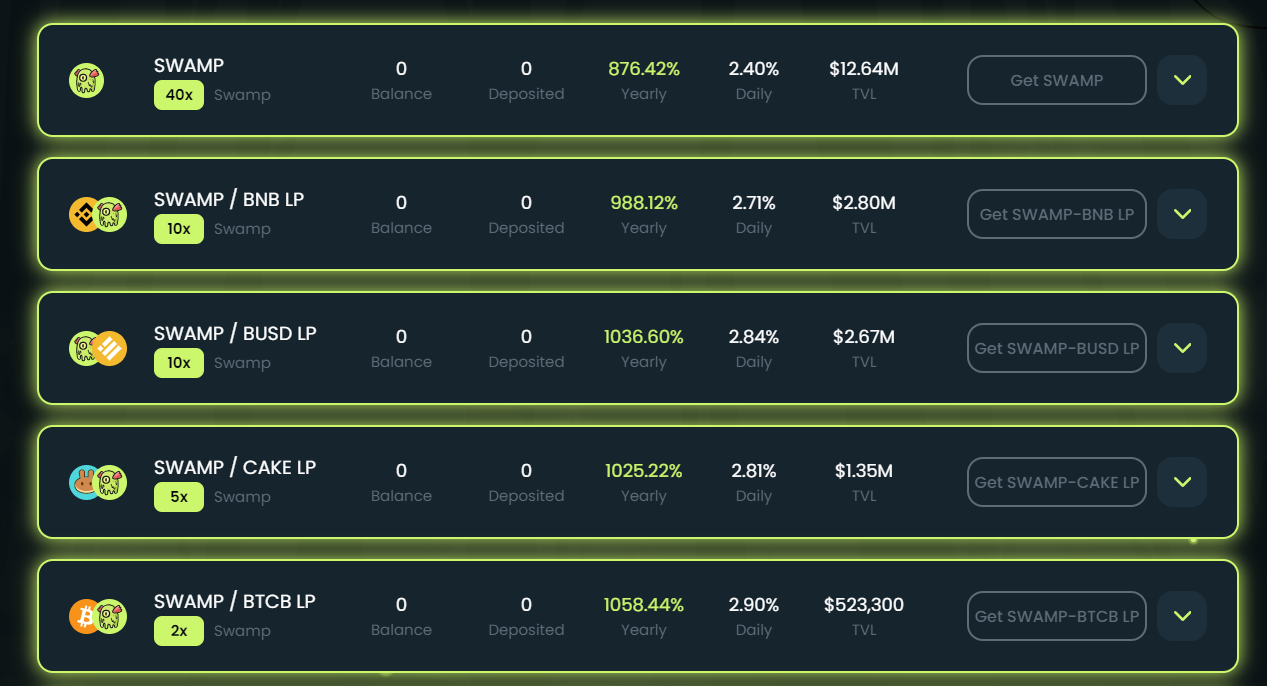Viewport: 1267px width, 686px height.
Task: Expand the SWAMP pool details chevron
Action: pos(1182,80)
